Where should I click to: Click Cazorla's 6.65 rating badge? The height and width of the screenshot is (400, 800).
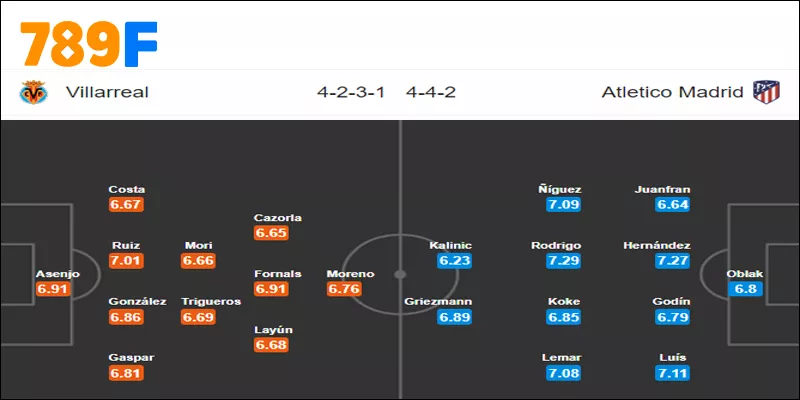[272, 233]
